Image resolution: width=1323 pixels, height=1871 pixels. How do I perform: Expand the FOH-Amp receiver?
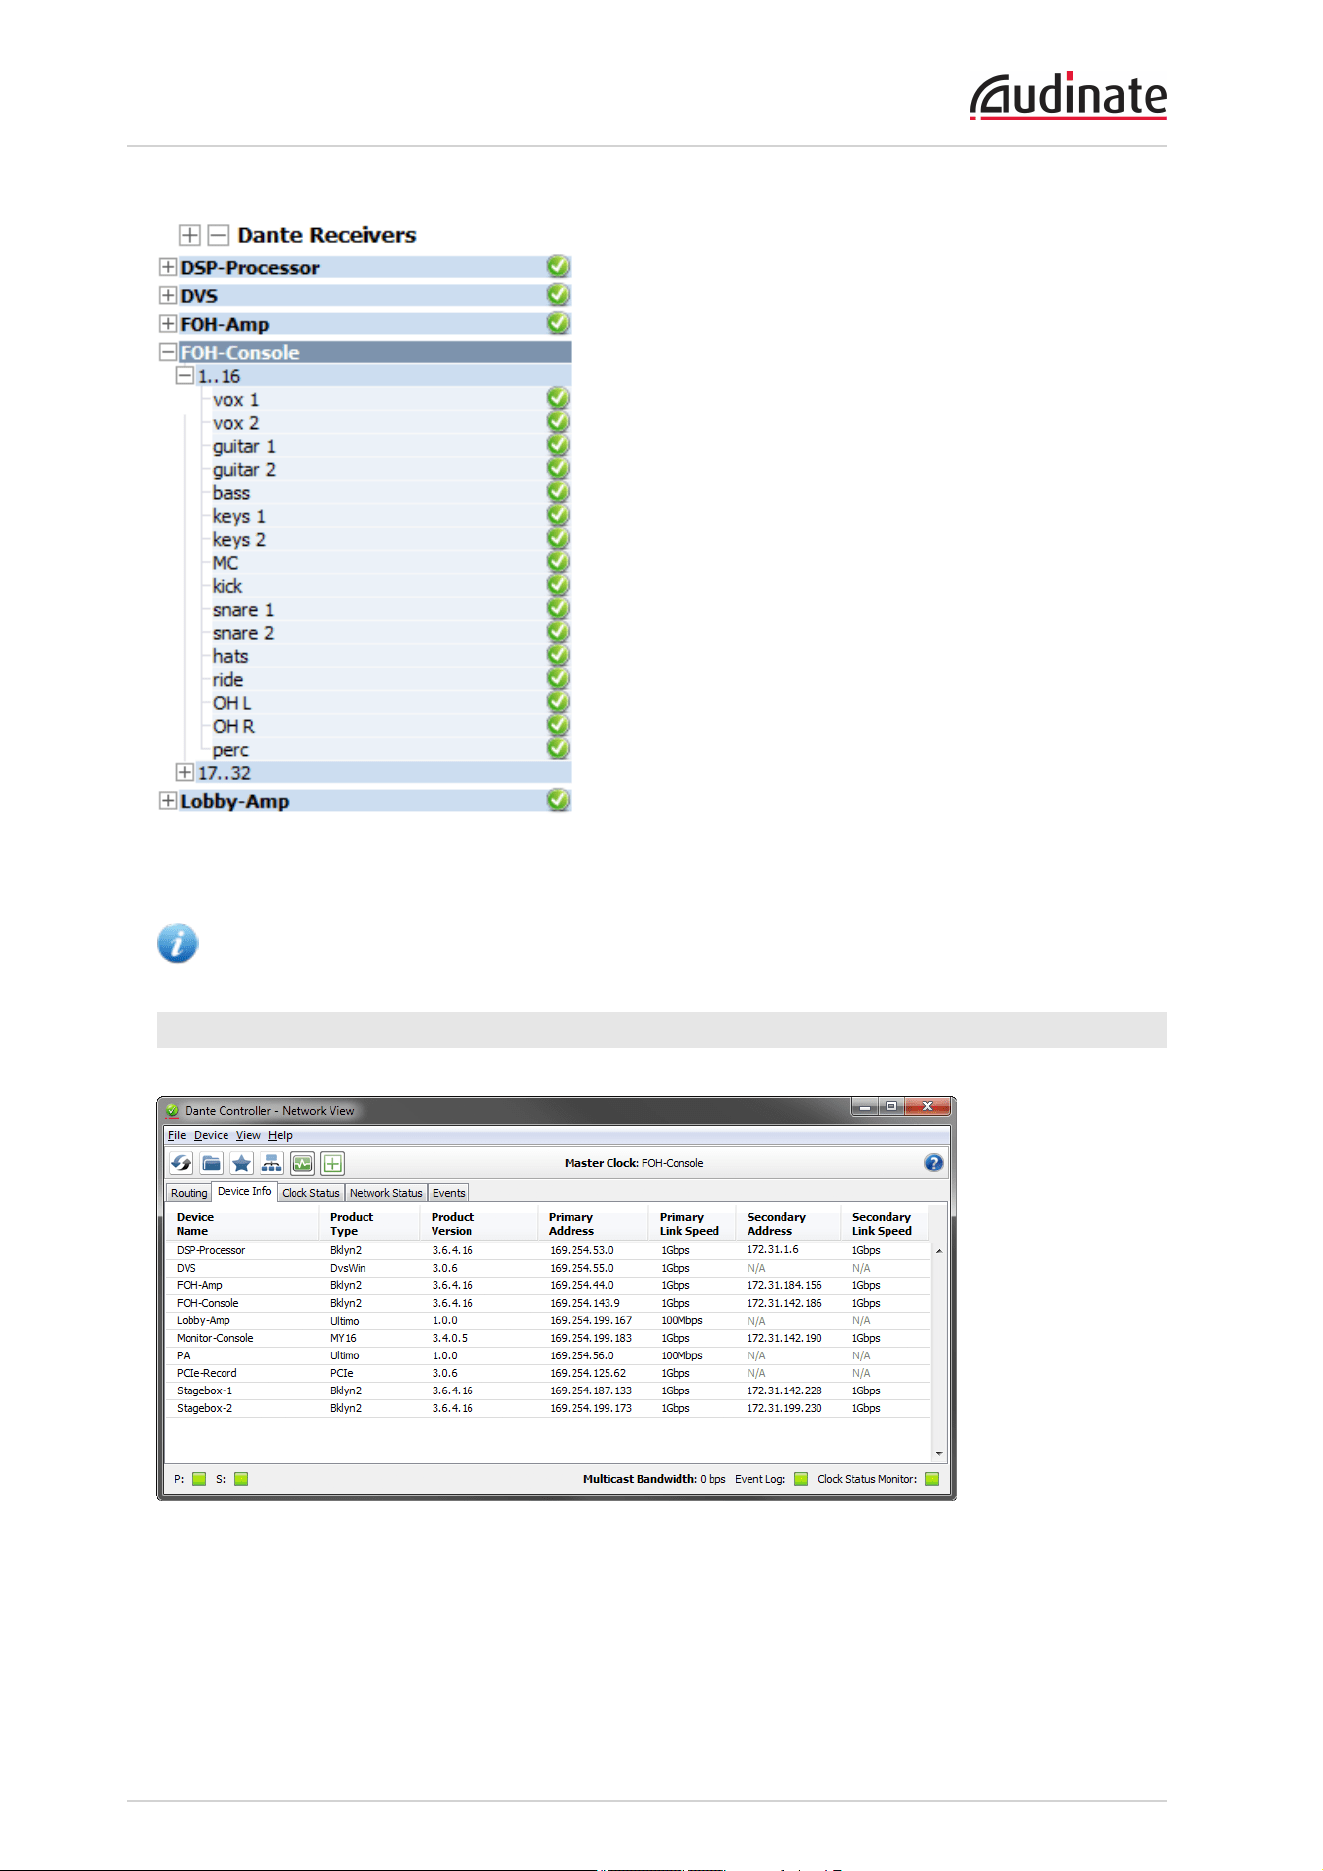[168, 323]
